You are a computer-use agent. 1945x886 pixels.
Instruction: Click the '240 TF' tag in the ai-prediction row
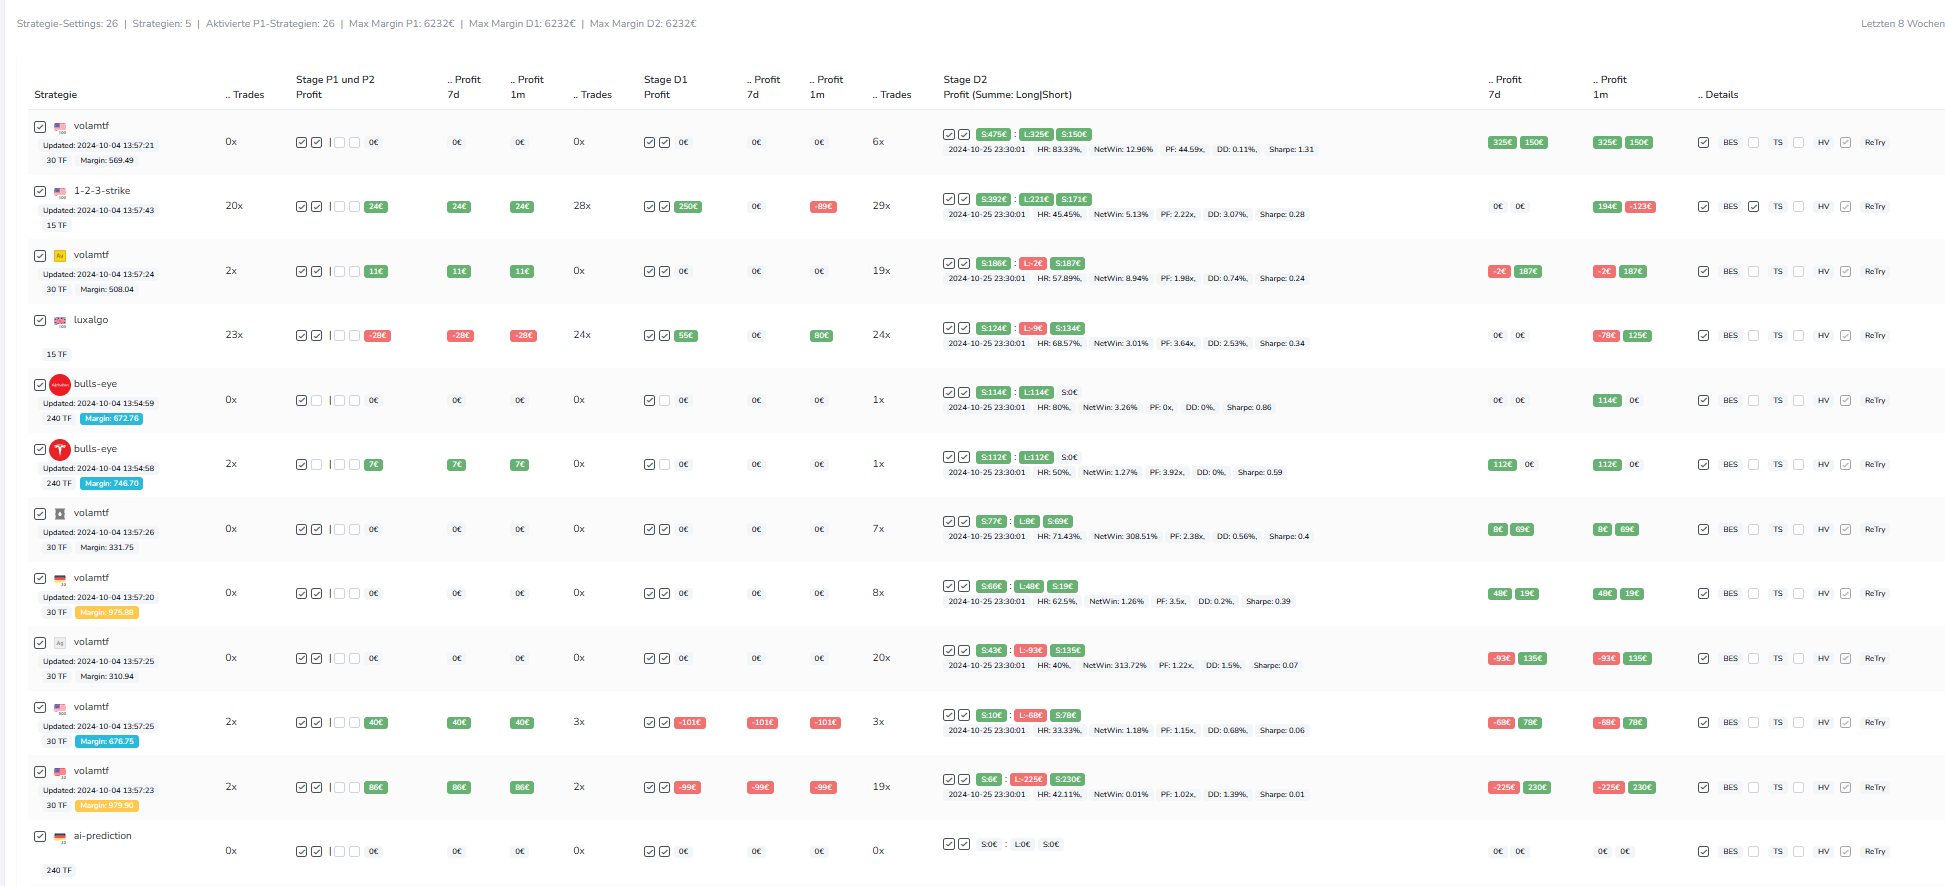[x=59, y=871]
